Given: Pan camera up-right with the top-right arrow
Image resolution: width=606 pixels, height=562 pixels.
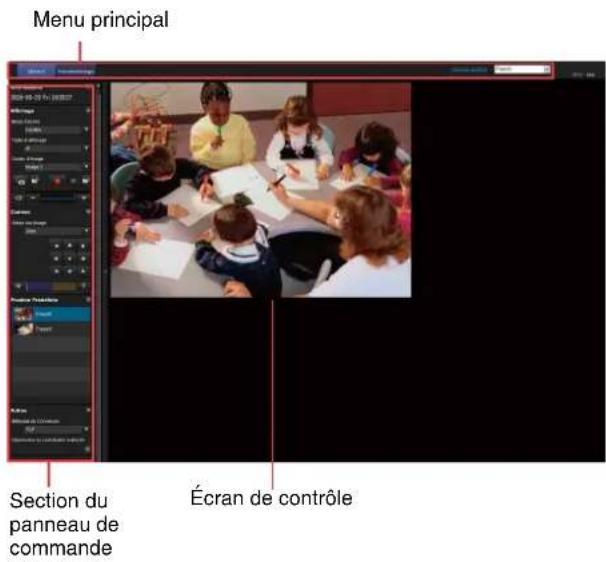Looking at the screenshot, I should (x=83, y=246).
